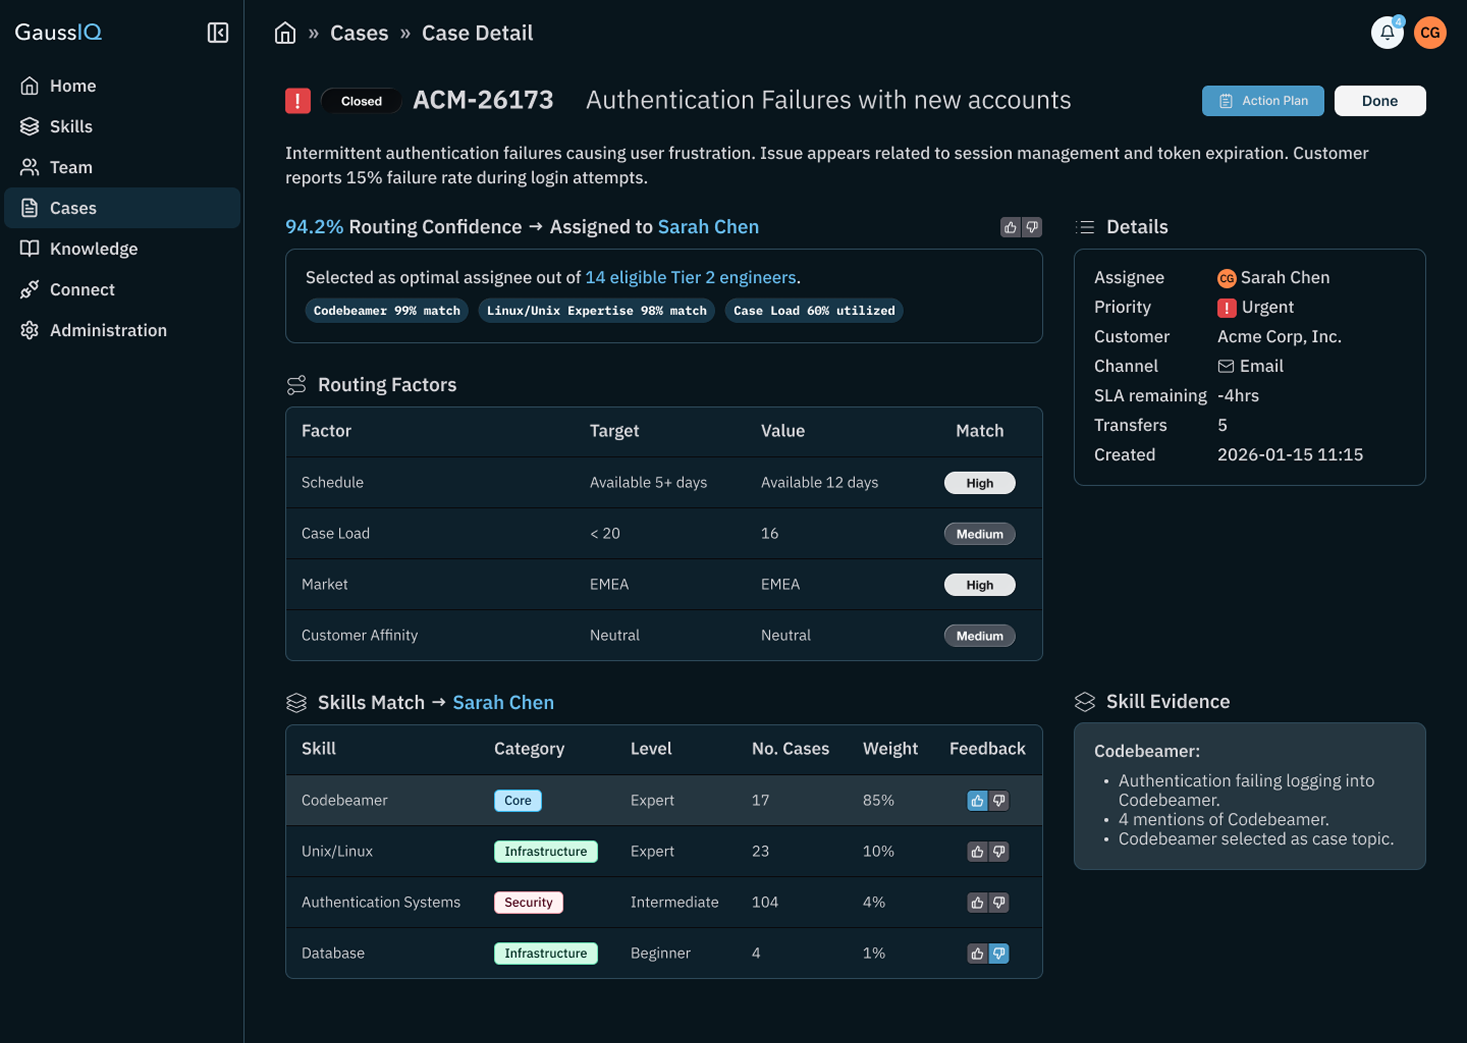The image size is (1467, 1044).
Task: Thumbs down the Database skill row
Action: [x=999, y=954]
